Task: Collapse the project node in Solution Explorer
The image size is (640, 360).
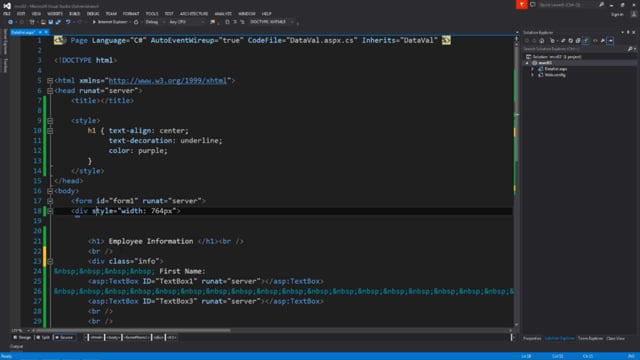Action: [x=527, y=63]
